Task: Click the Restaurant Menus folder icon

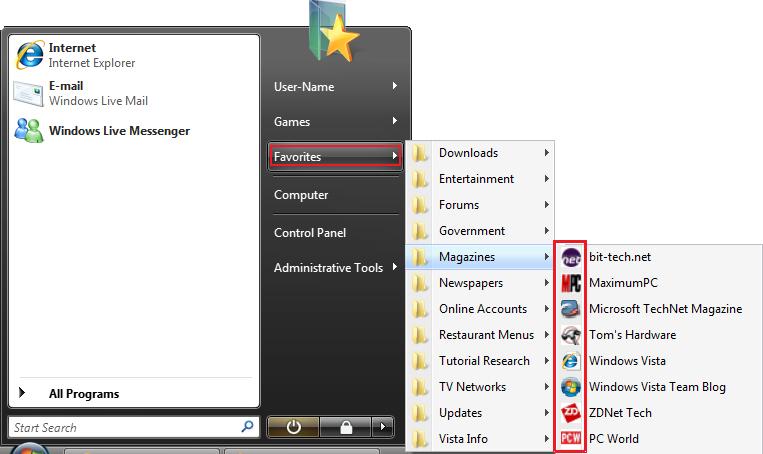Action: (x=419, y=335)
